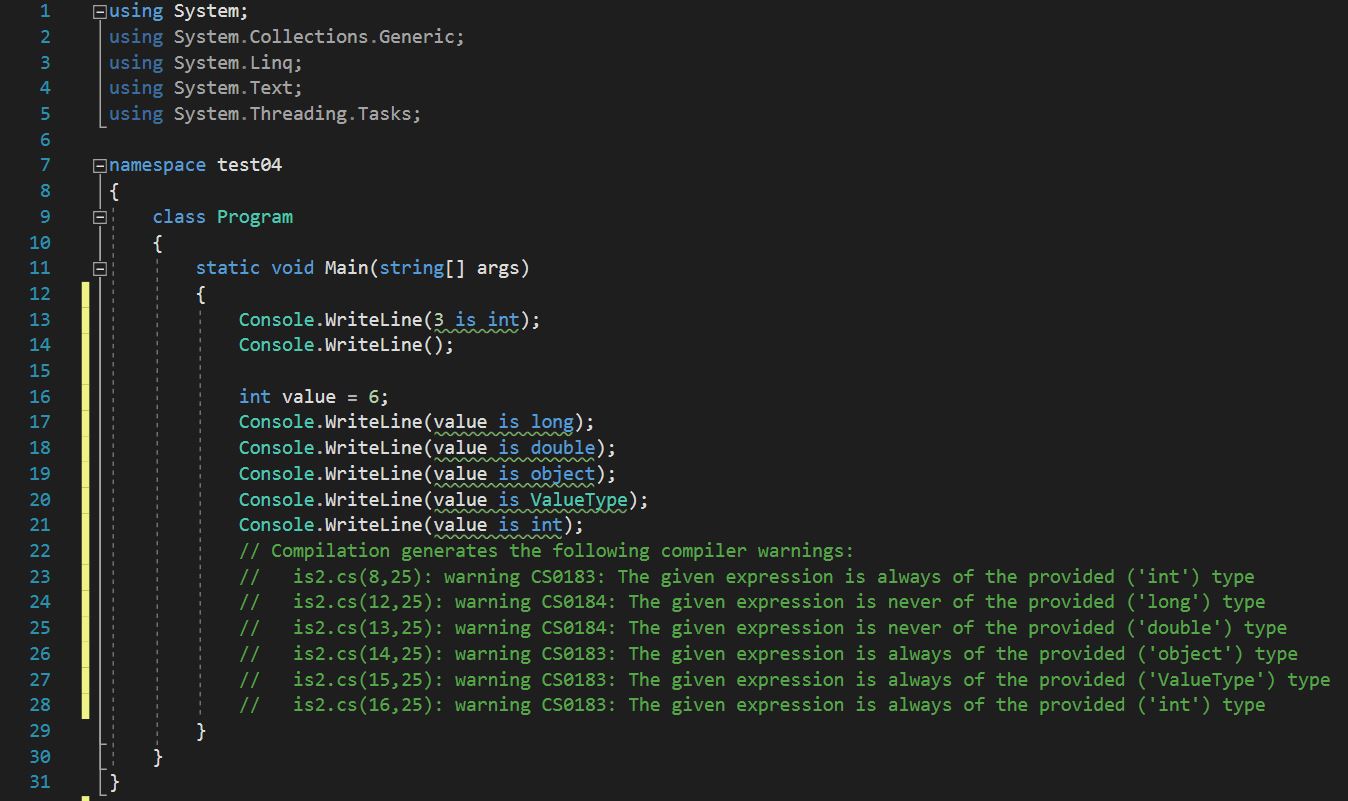Click the 'object' keyword in the code
The image size is (1348, 801).
563,474
